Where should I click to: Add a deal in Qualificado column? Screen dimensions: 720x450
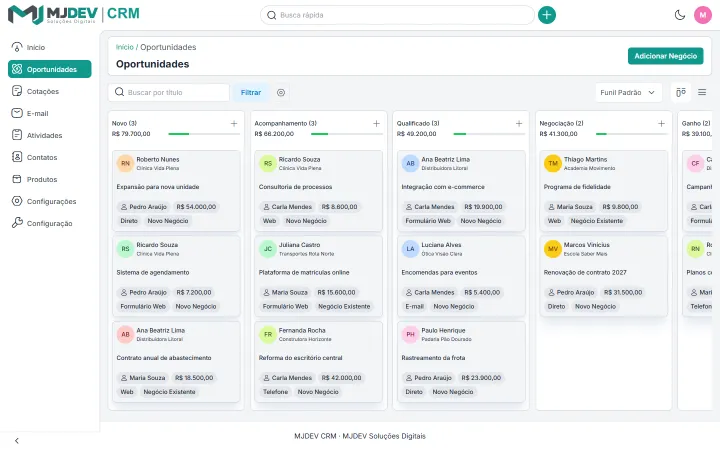click(x=519, y=124)
